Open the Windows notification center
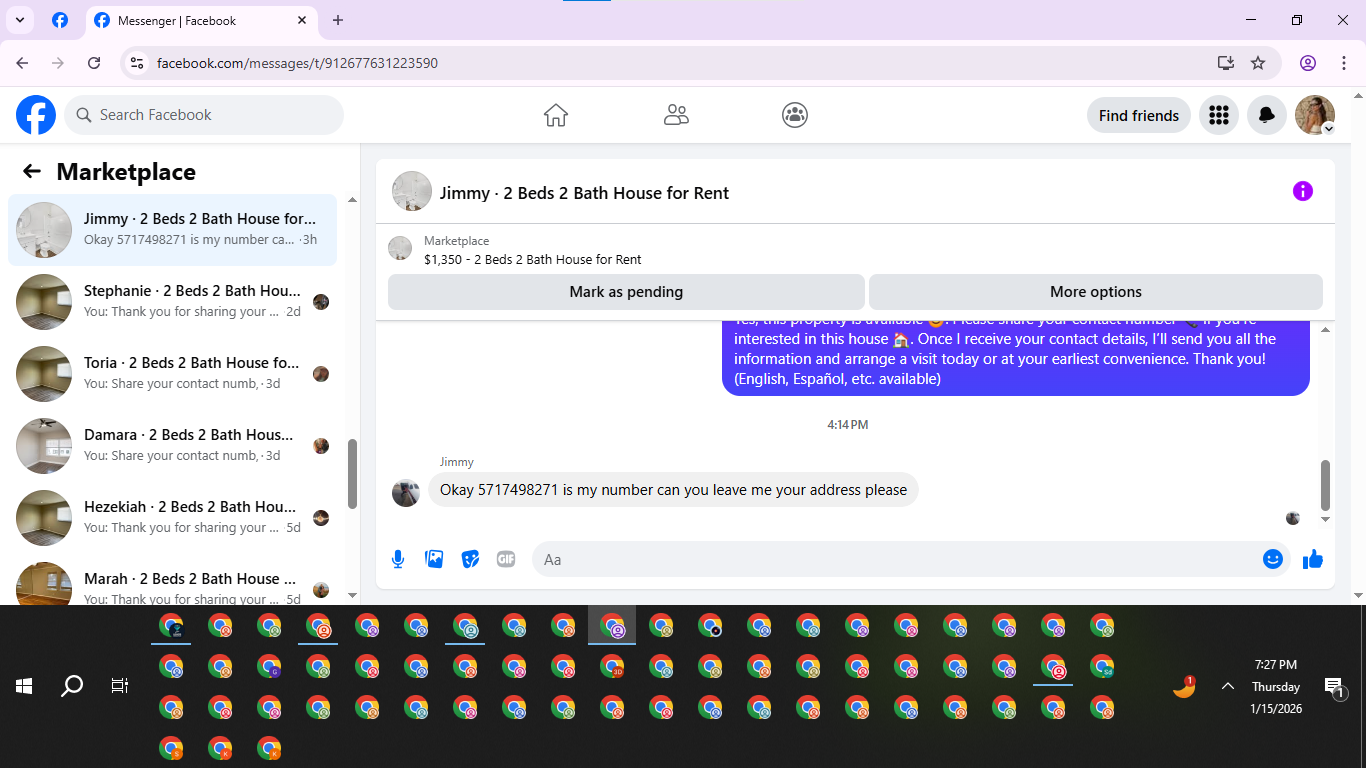The height and width of the screenshot is (768, 1366). tap(1335, 686)
